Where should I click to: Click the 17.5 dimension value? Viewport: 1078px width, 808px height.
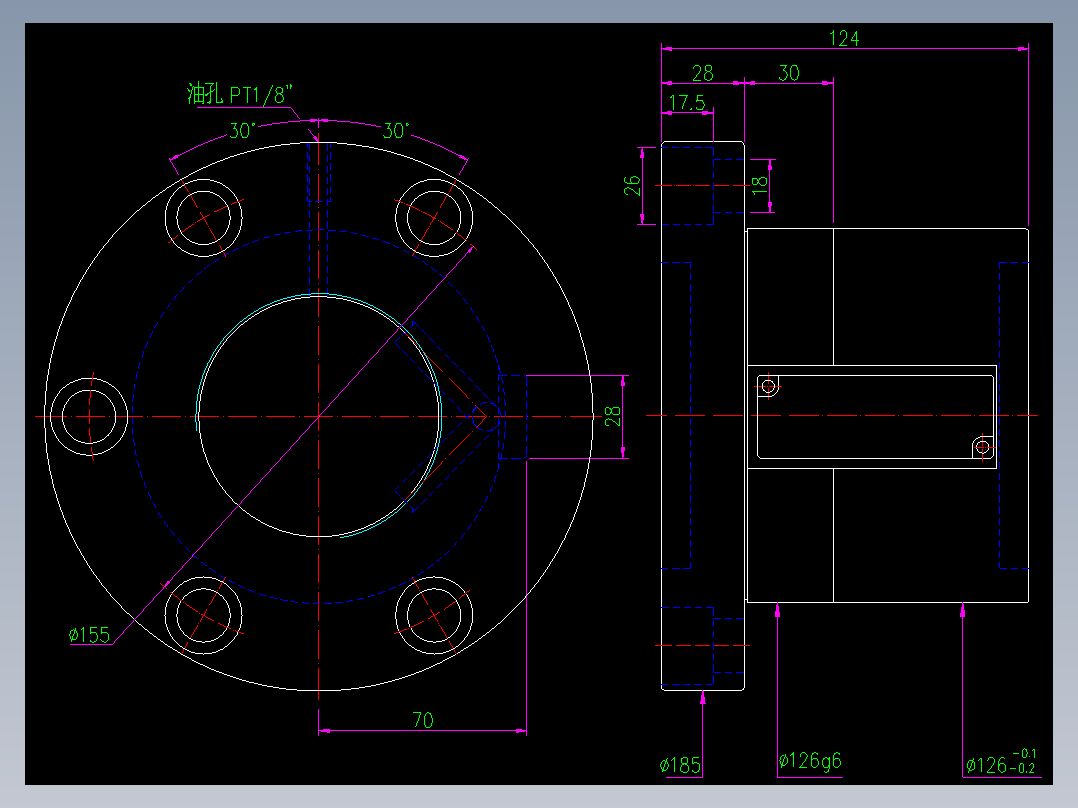pos(687,103)
